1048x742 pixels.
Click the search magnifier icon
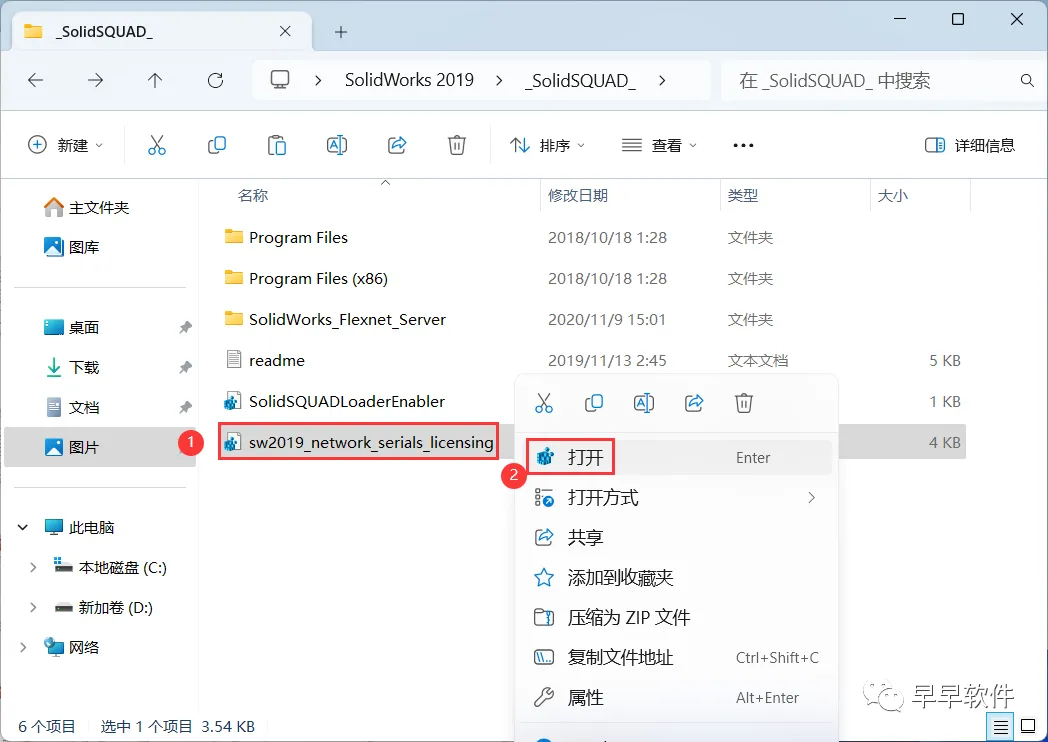tap(1027, 81)
